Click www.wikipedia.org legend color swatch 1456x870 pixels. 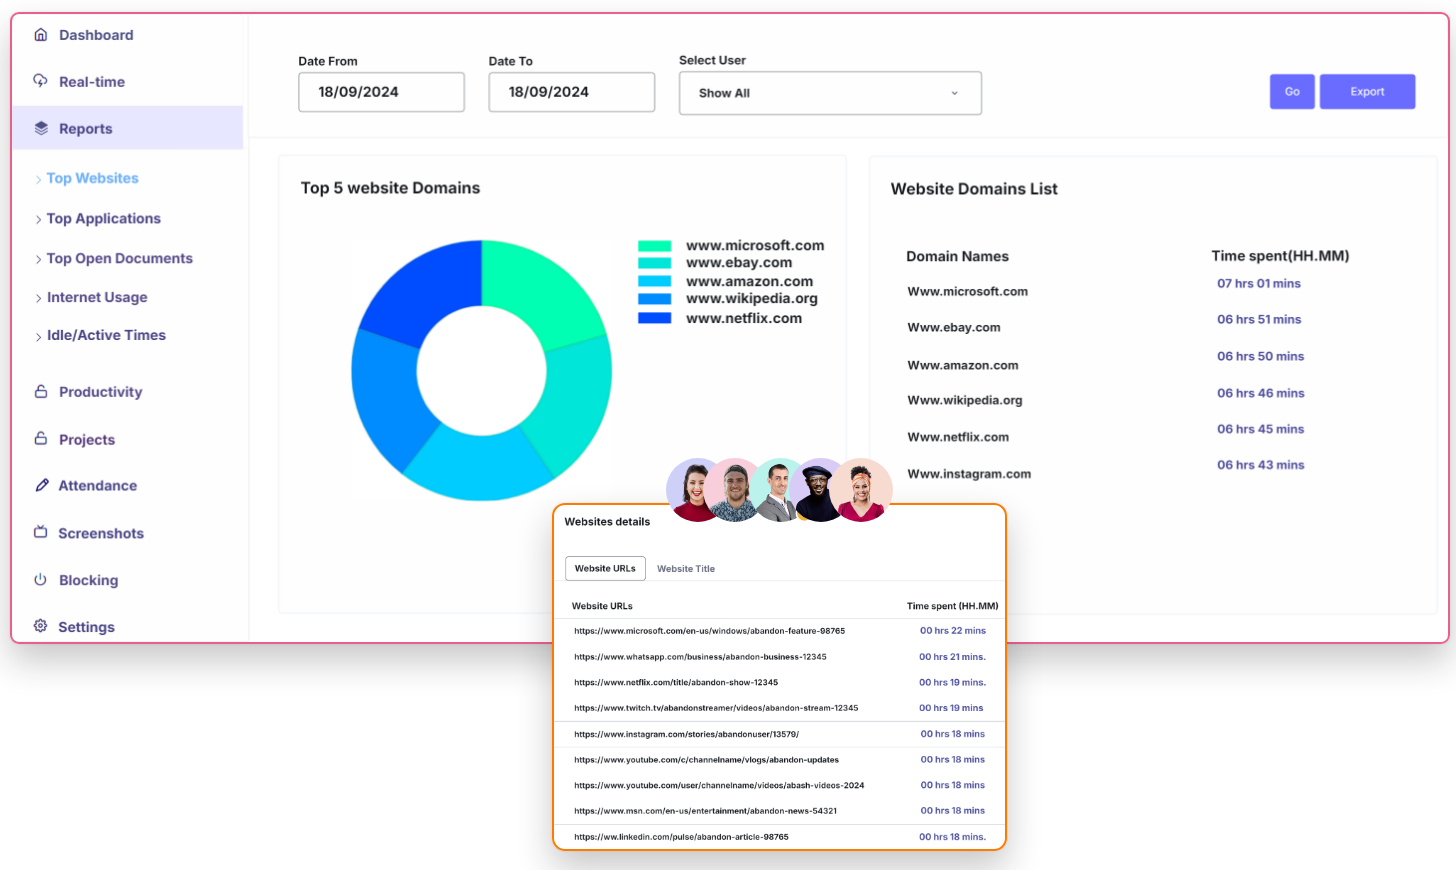coord(655,299)
